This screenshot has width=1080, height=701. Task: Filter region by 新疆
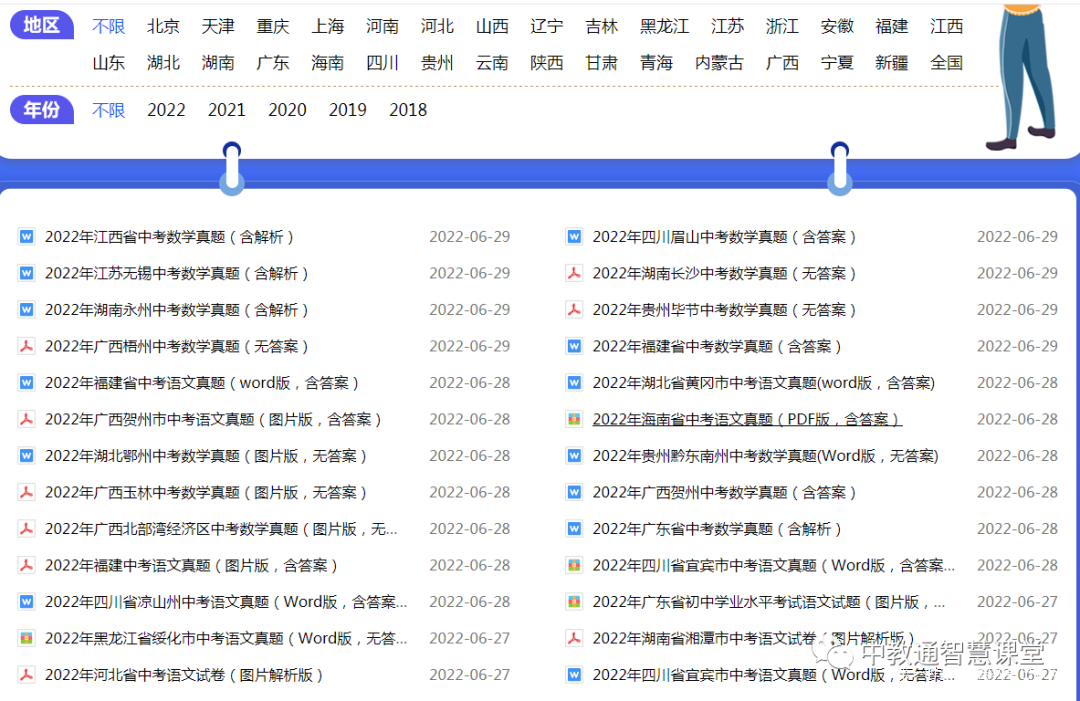coord(892,63)
